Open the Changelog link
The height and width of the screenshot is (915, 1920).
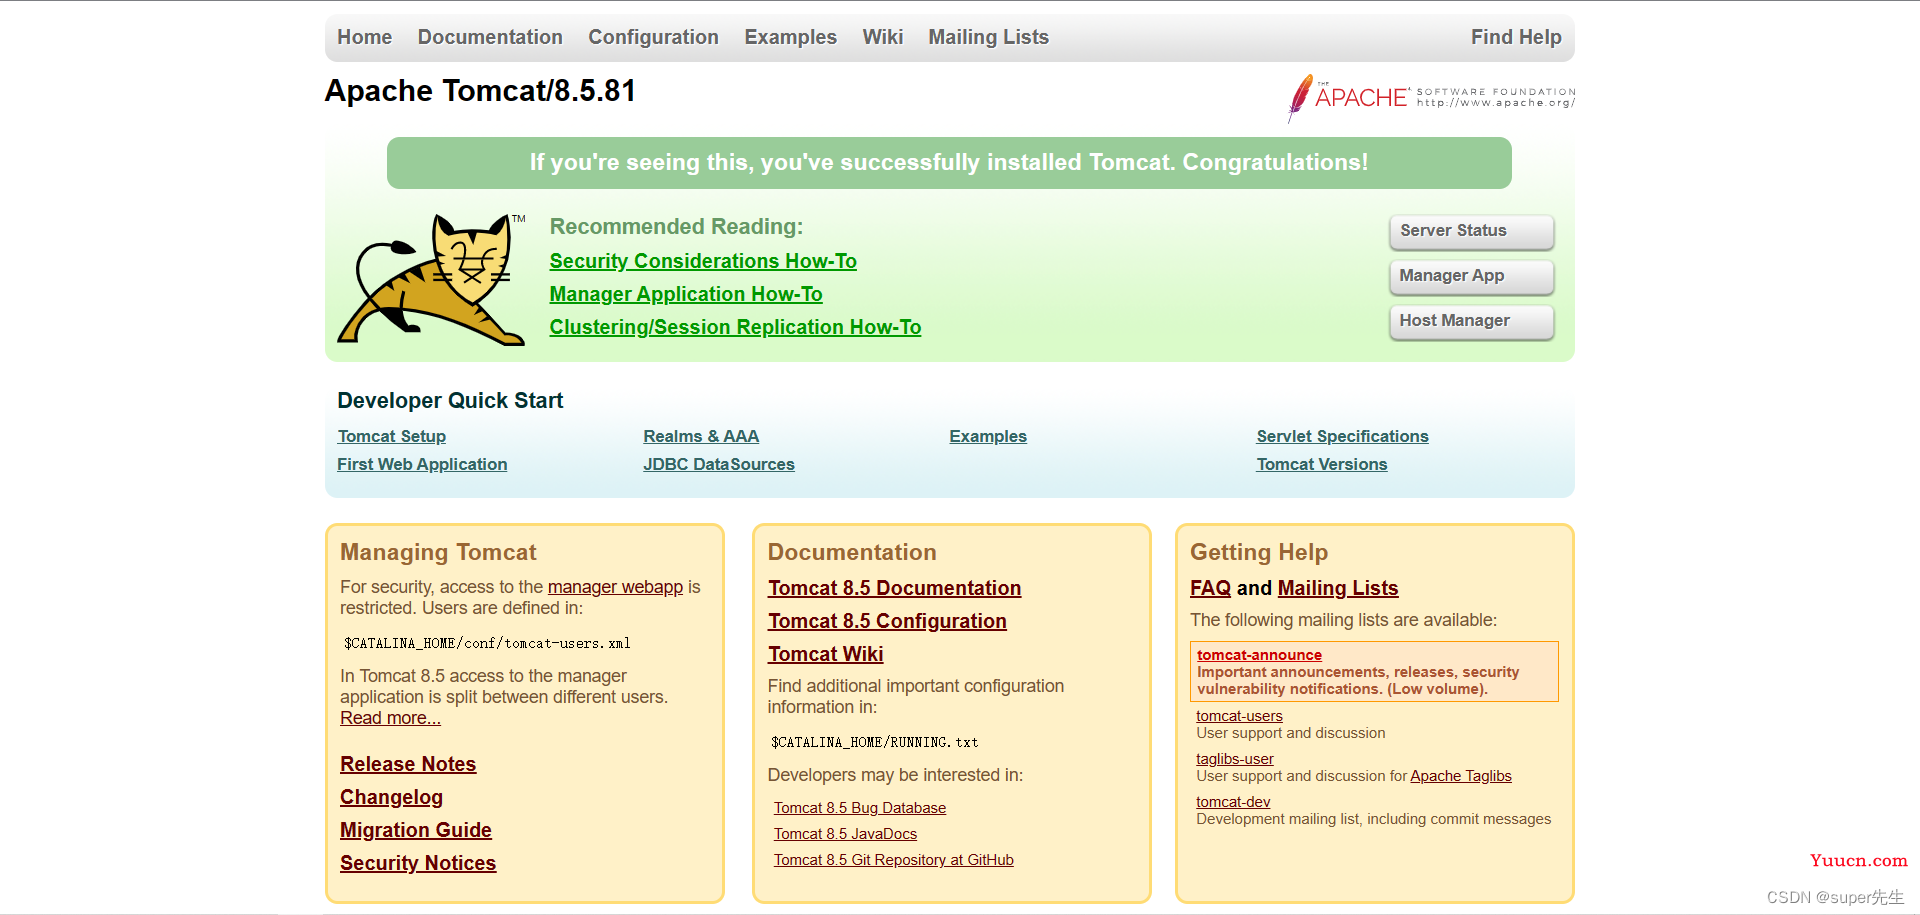tap(391, 797)
